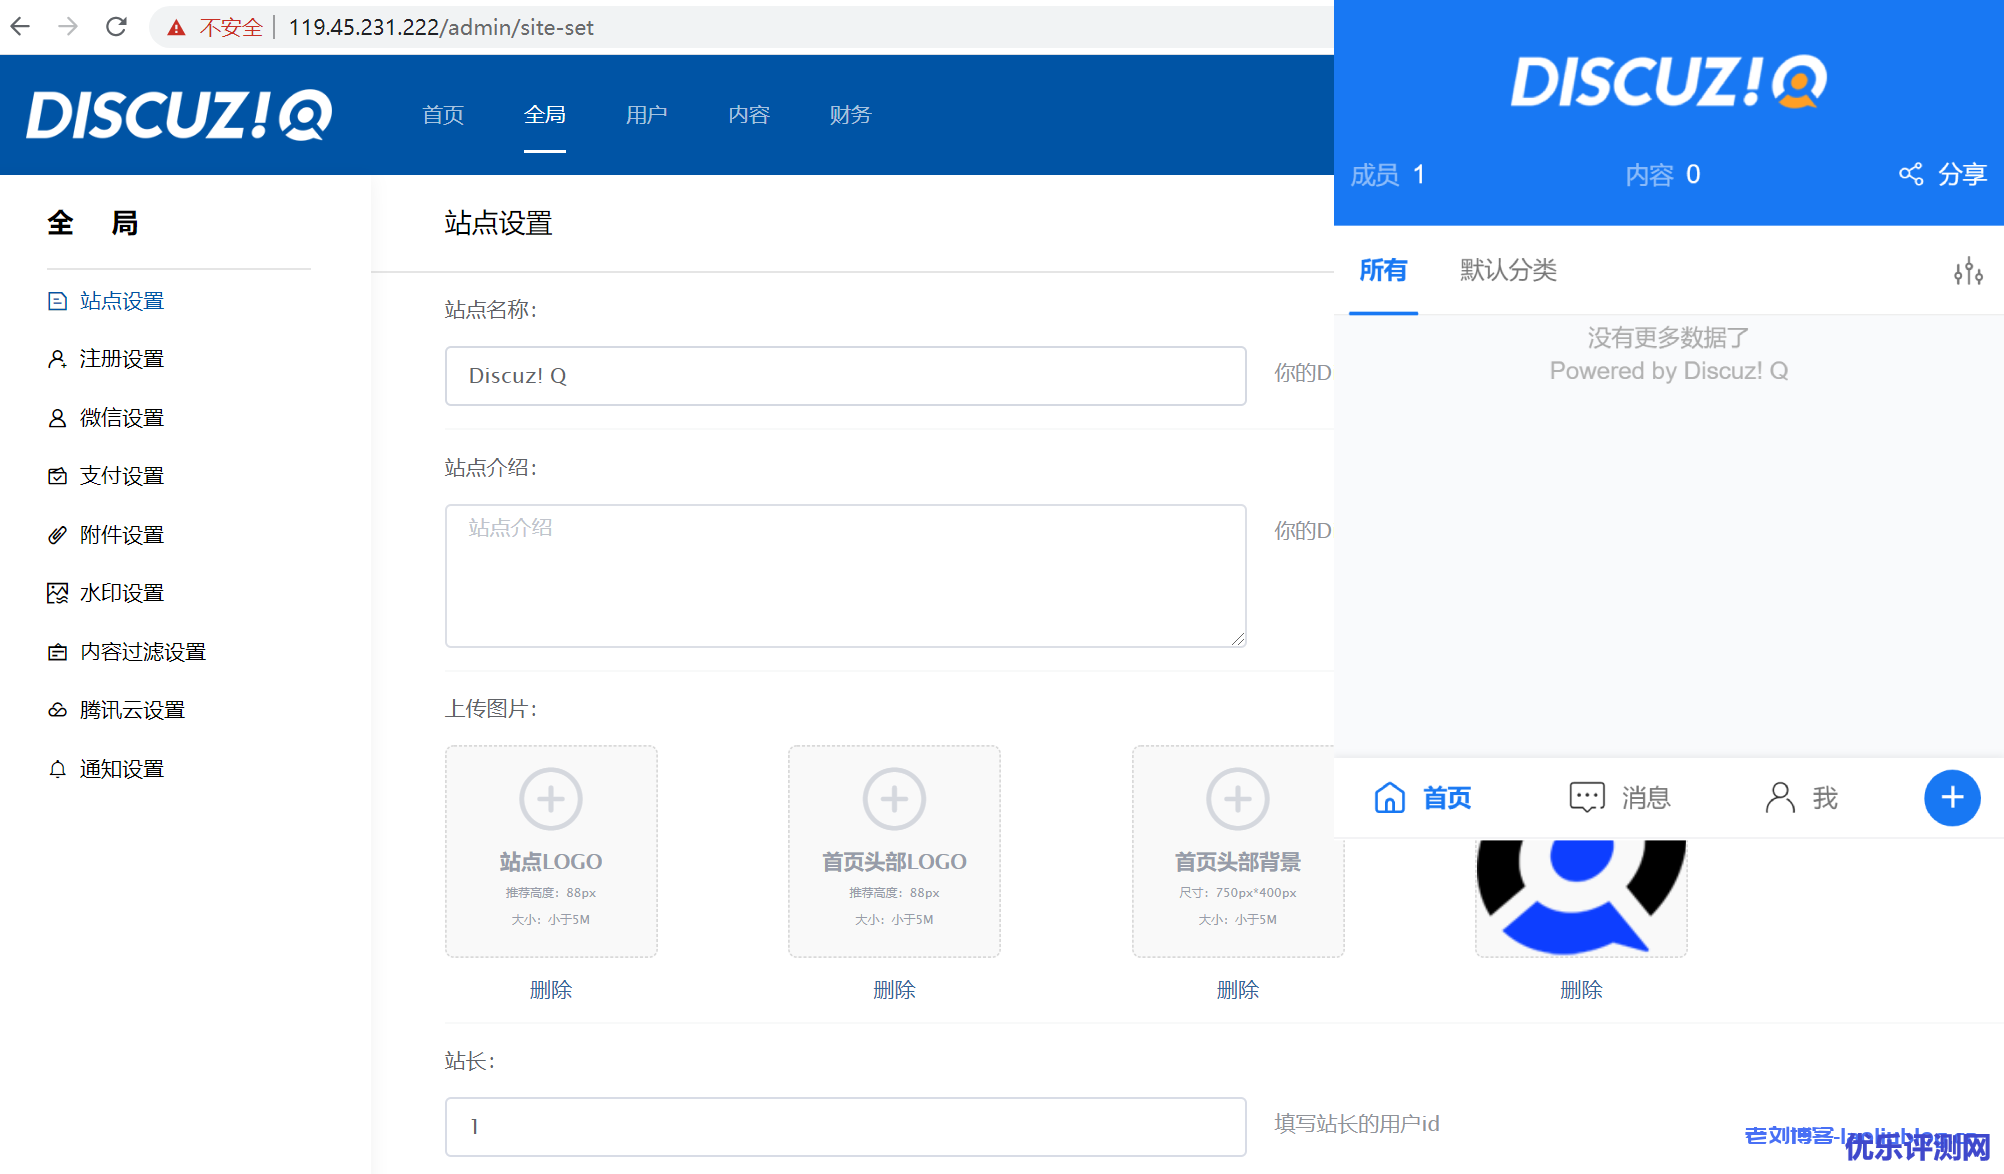Screen dimensions: 2004x1174
Task: Click the blue plus compose button
Action: point(1951,797)
